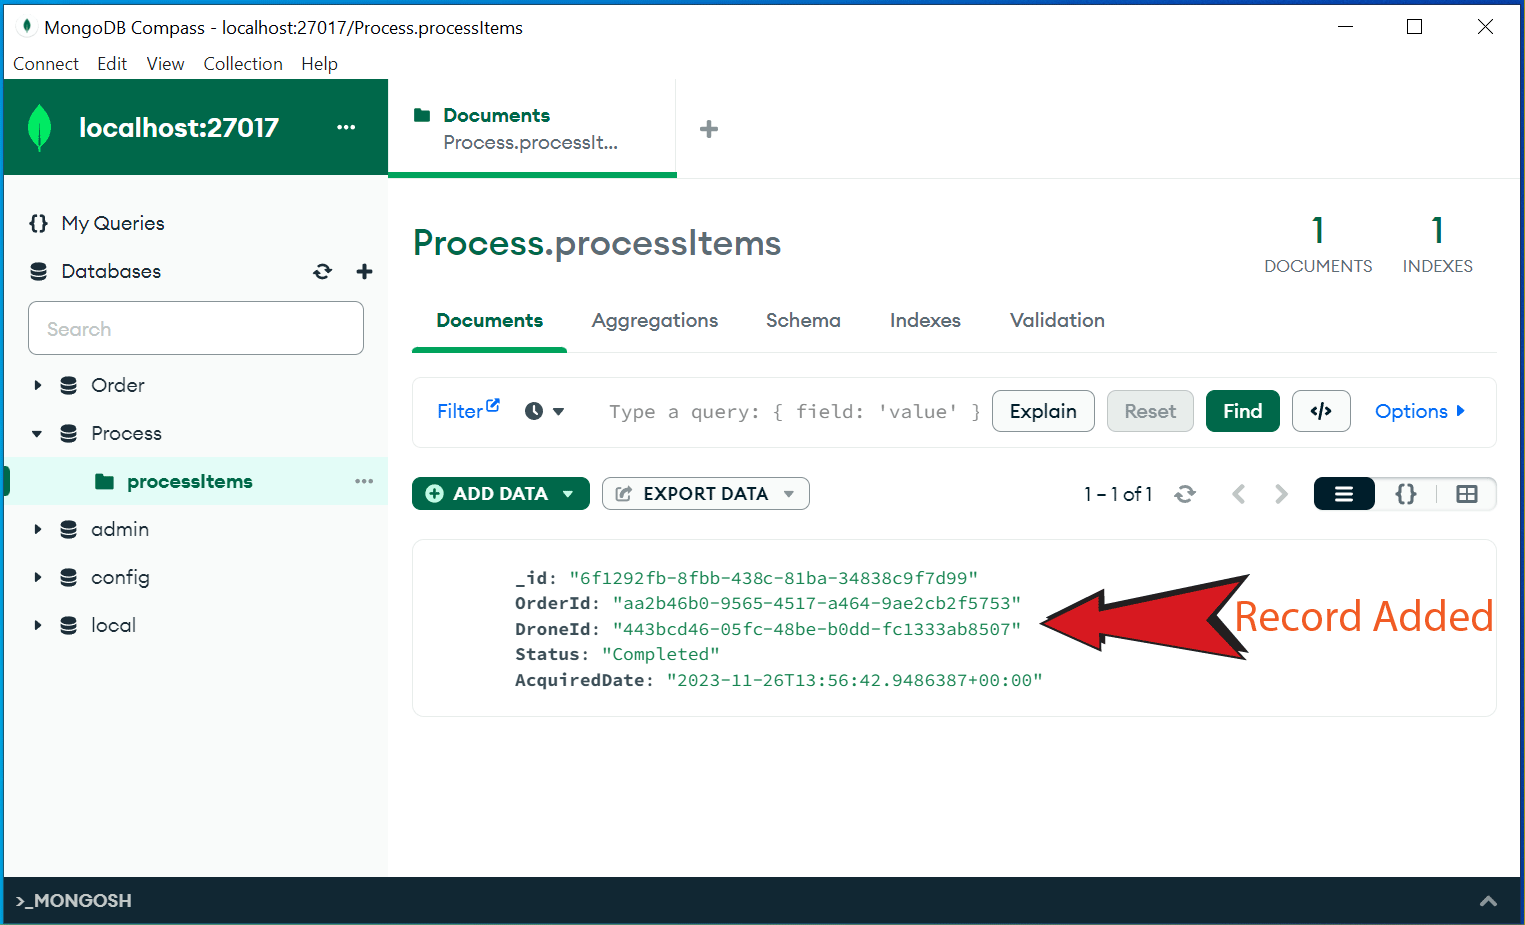Refresh the documents count
The image size is (1525, 925).
click(1185, 494)
